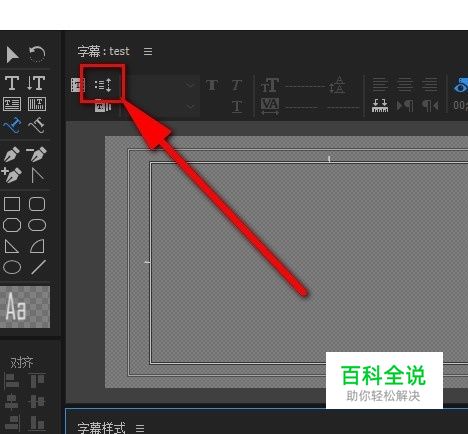
Task: Select the Path Type tool
Action: (12, 125)
